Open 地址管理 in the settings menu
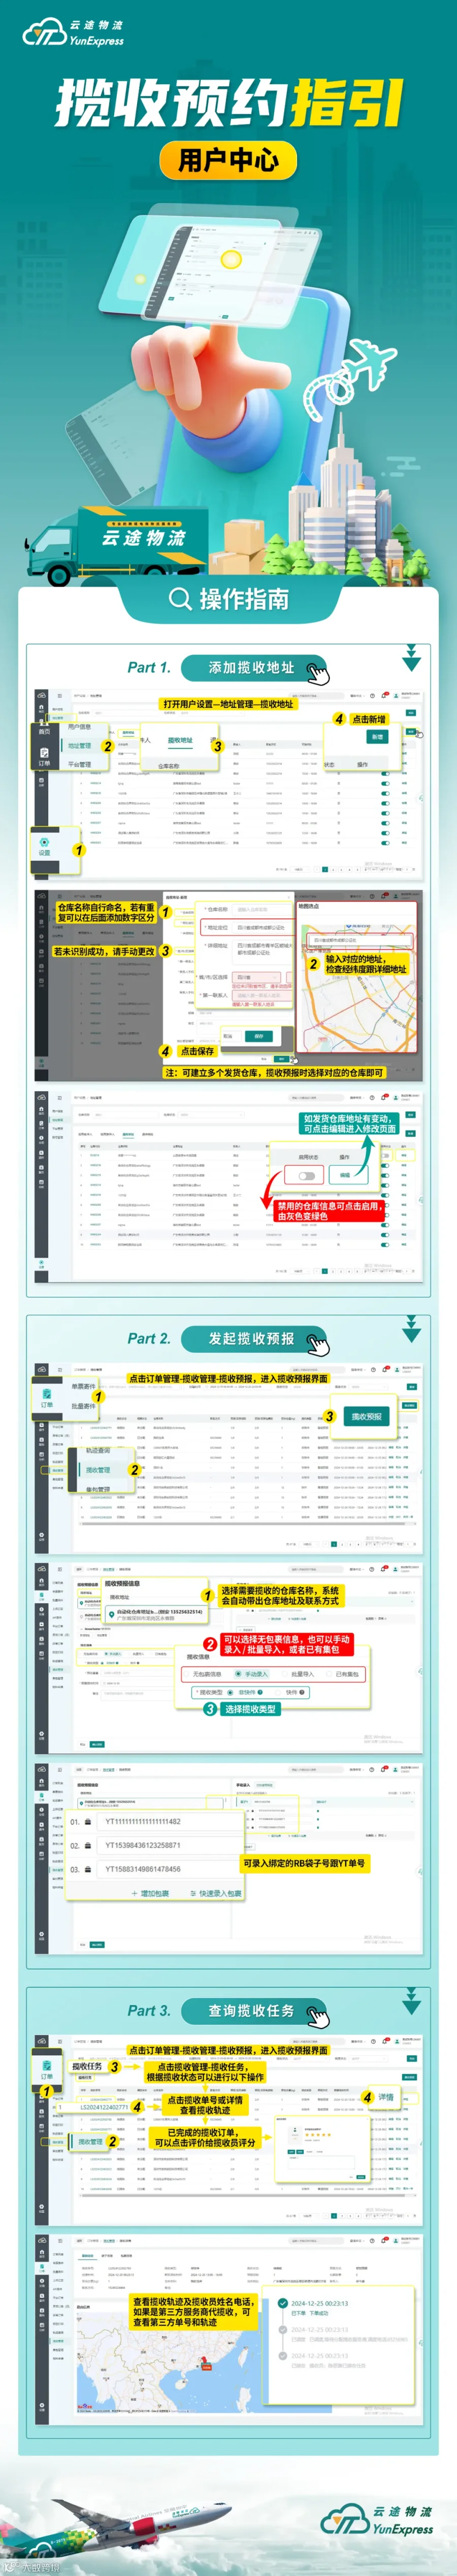457x2576 pixels. tap(79, 745)
